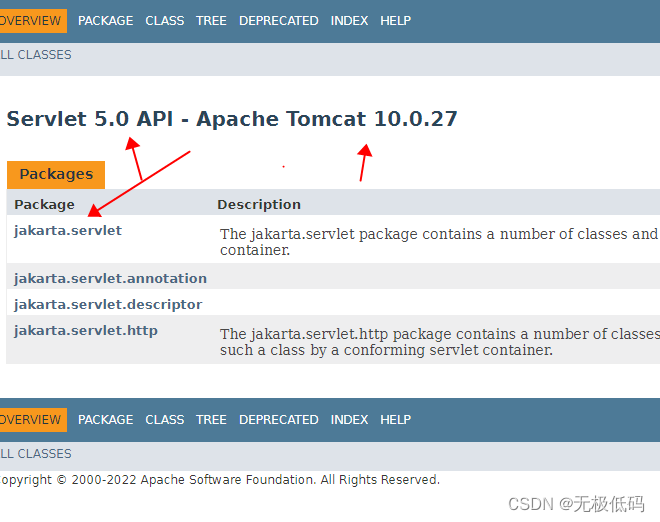Go to PACKAGE in top navigation bar
Screen dimensions: 660x522
point(106,21)
